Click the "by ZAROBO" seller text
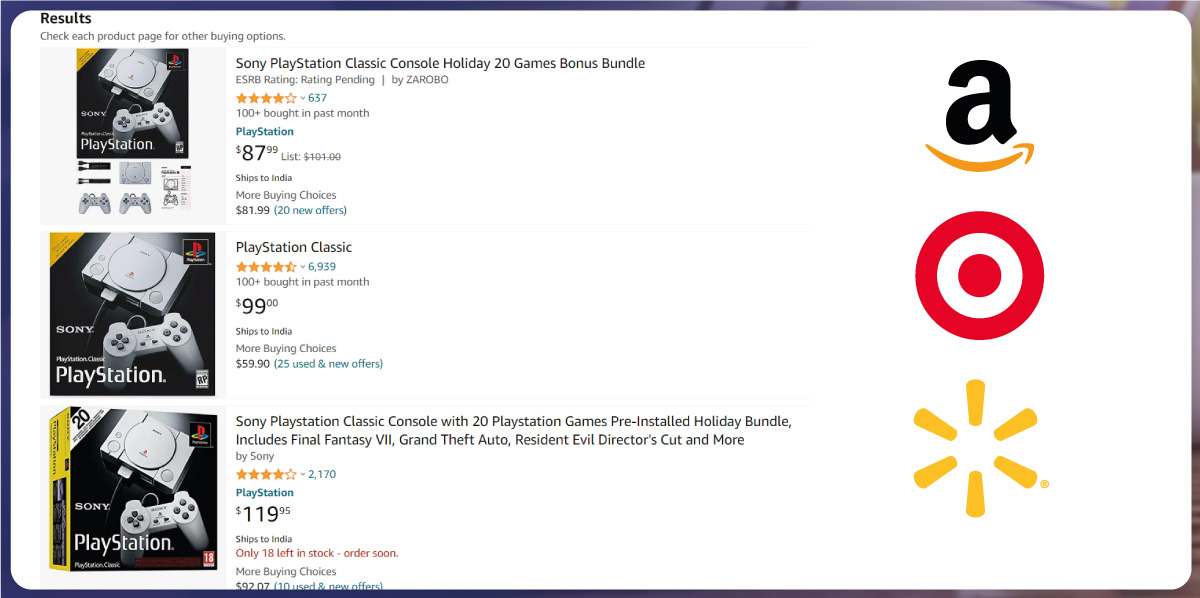 [420, 80]
